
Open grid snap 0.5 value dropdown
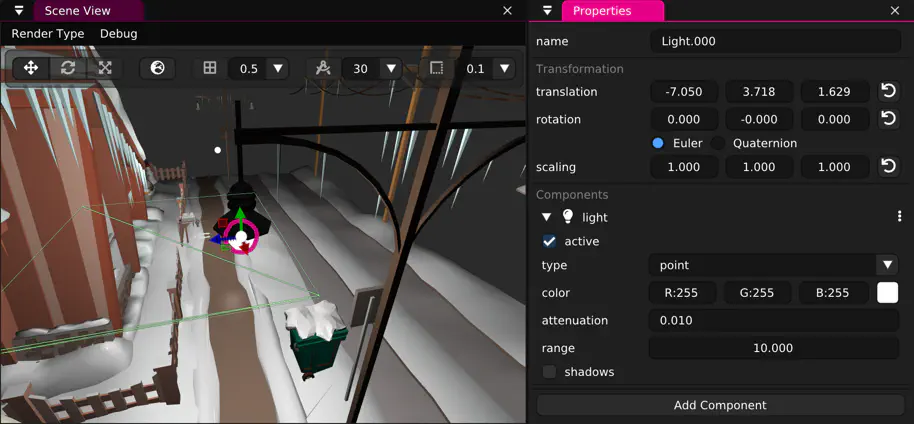(278, 68)
